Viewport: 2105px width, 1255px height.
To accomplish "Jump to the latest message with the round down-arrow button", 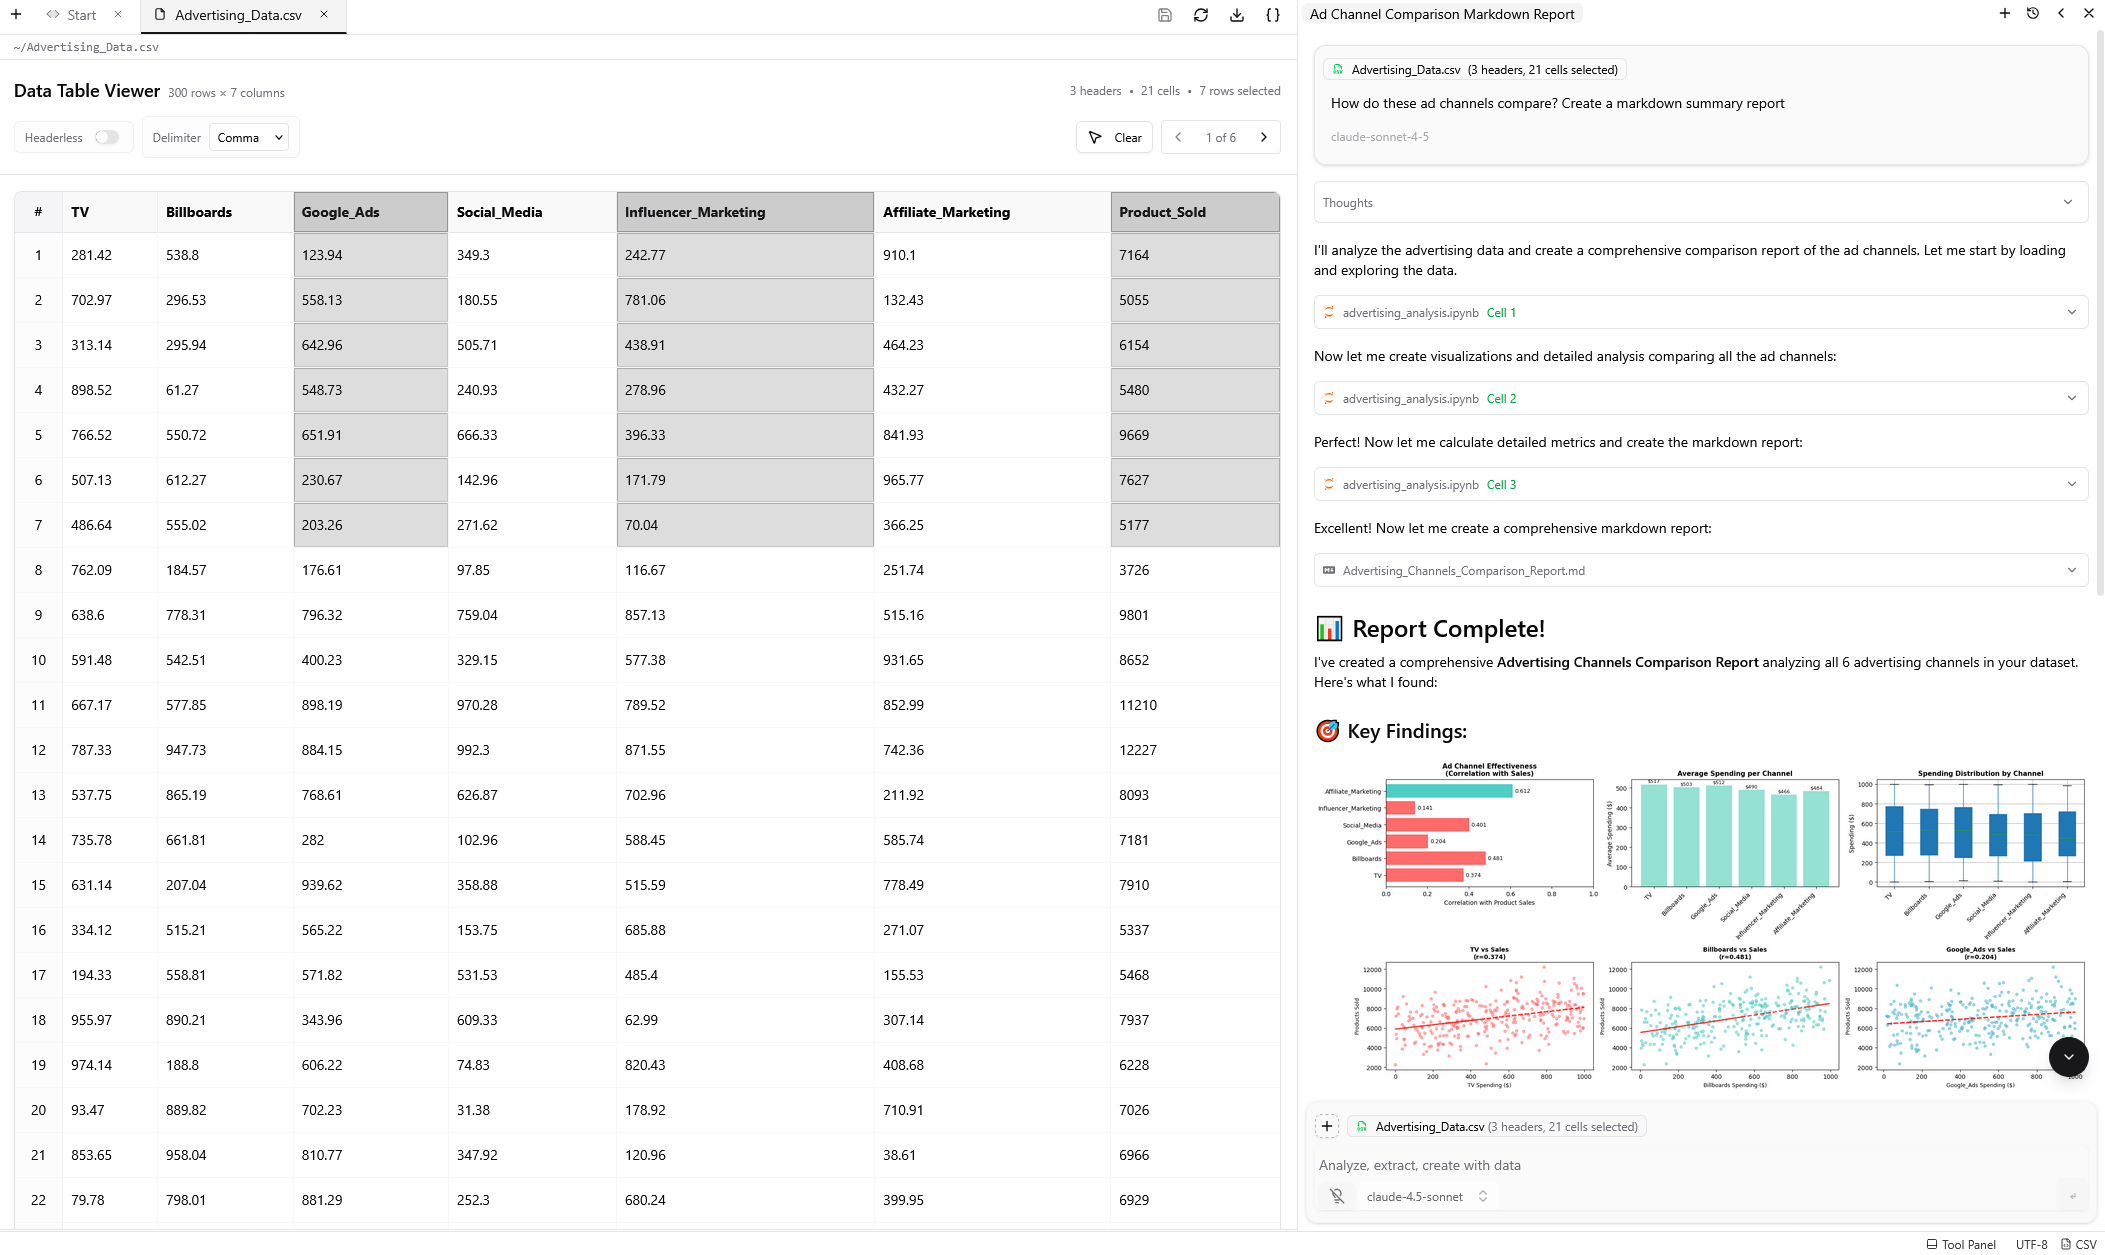I will pos(2069,1057).
